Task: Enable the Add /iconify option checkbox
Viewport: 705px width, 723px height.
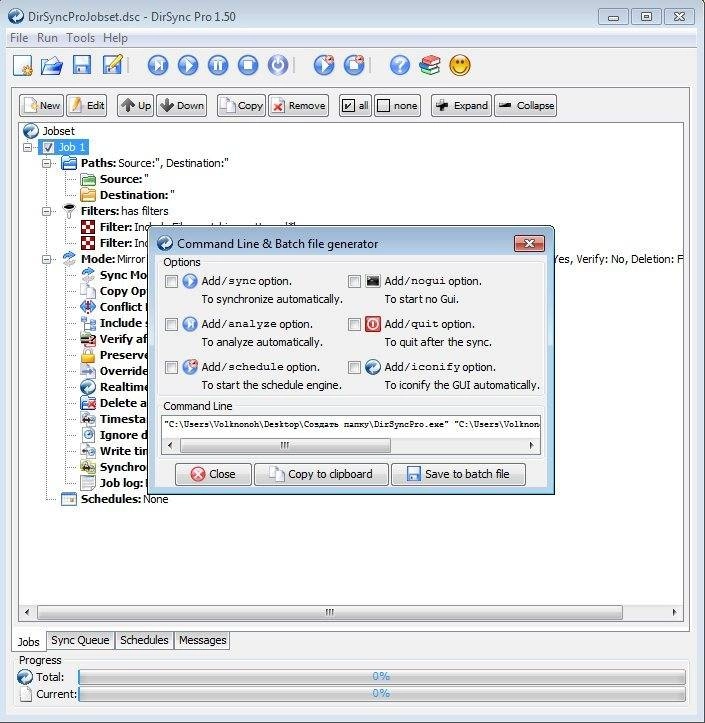Action: (x=354, y=367)
